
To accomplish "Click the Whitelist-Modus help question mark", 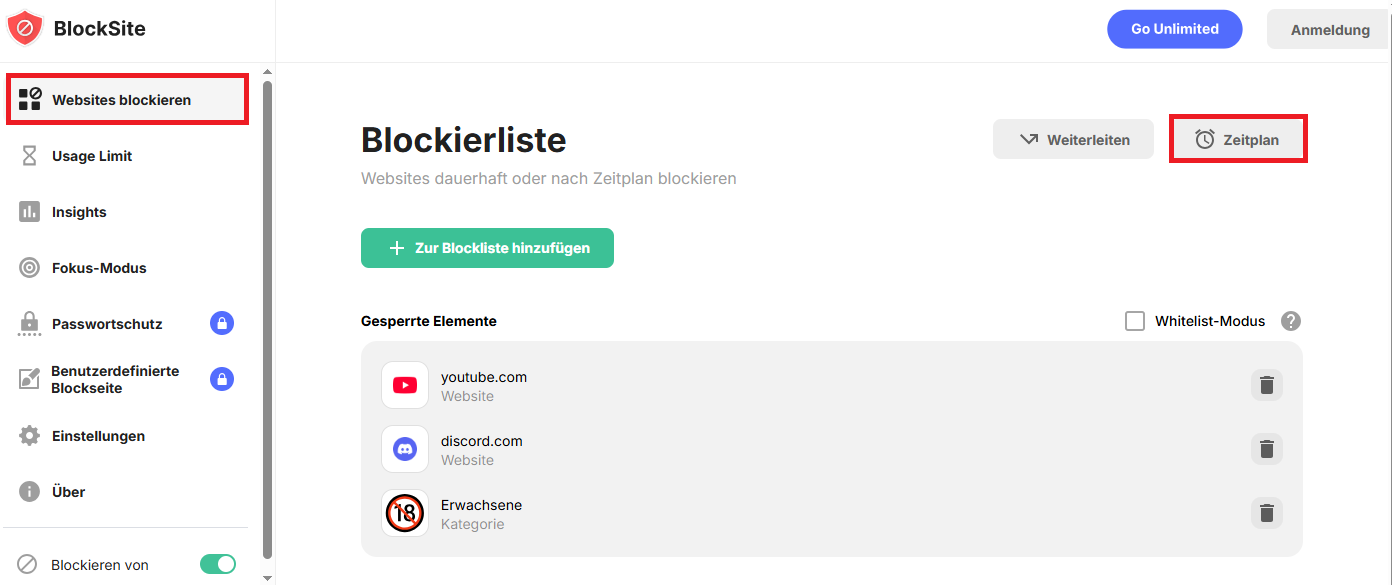I will pos(1291,321).
